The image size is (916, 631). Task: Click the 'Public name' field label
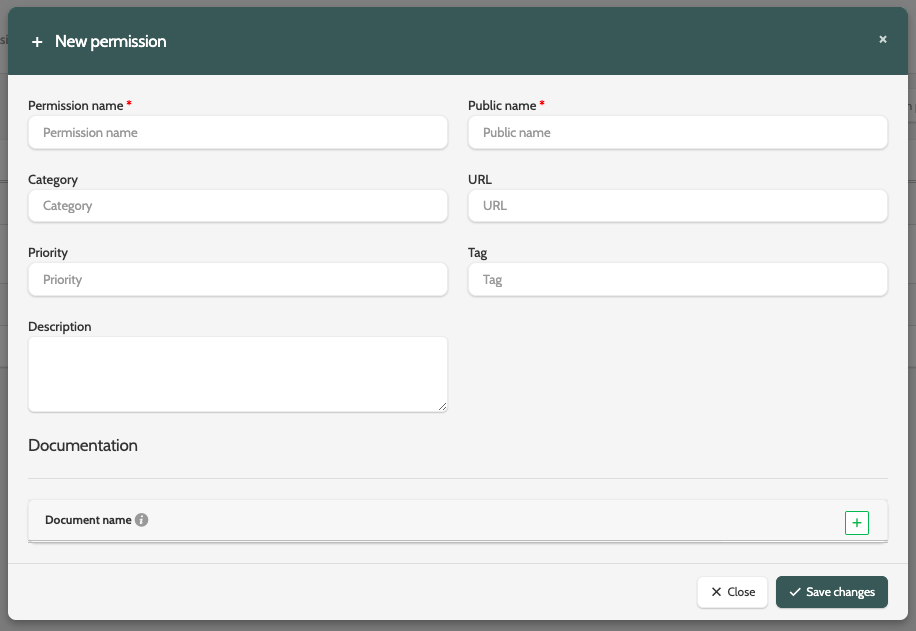click(x=502, y=106)
